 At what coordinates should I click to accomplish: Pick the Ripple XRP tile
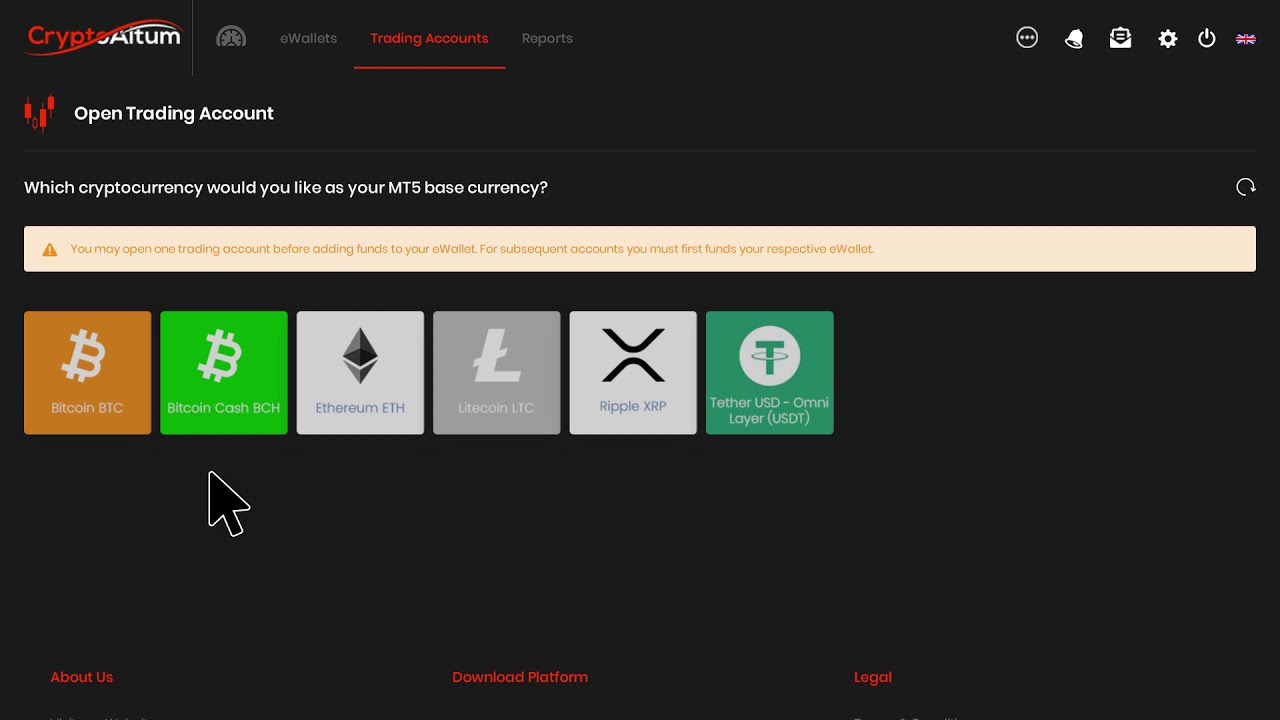(633, 372)
